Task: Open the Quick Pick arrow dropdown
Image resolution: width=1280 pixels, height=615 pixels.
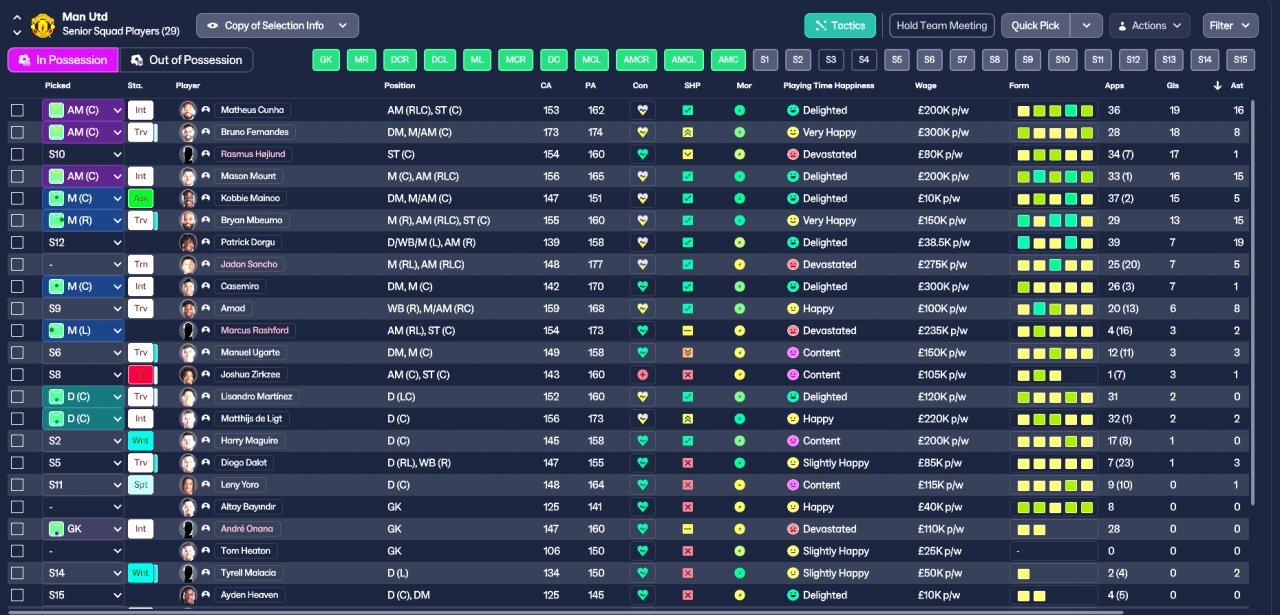Action: 1087,26
